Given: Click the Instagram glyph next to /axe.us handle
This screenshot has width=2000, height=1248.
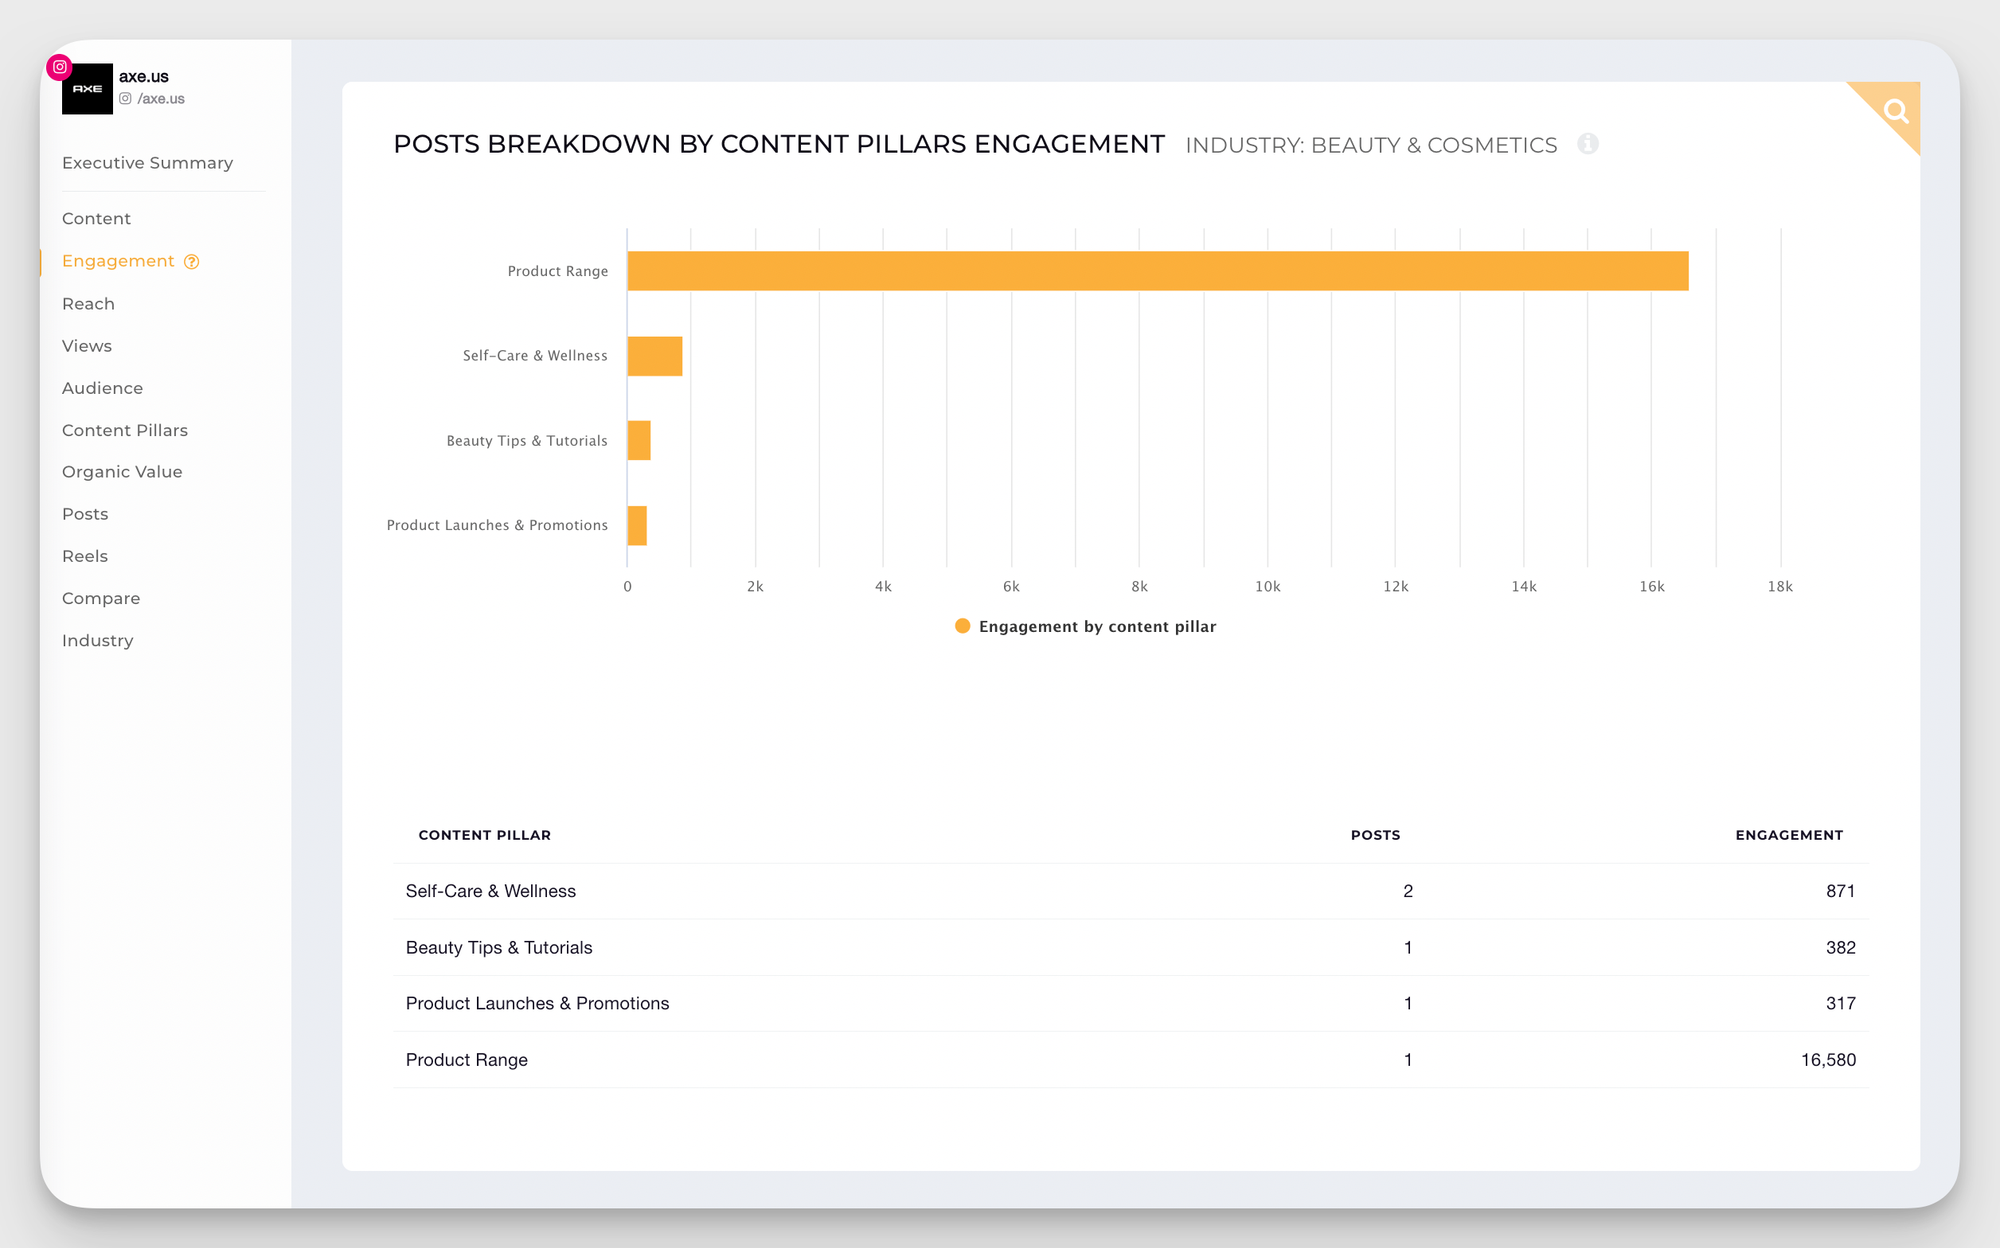Looking at the screenshot, I should tap(125, 98).
